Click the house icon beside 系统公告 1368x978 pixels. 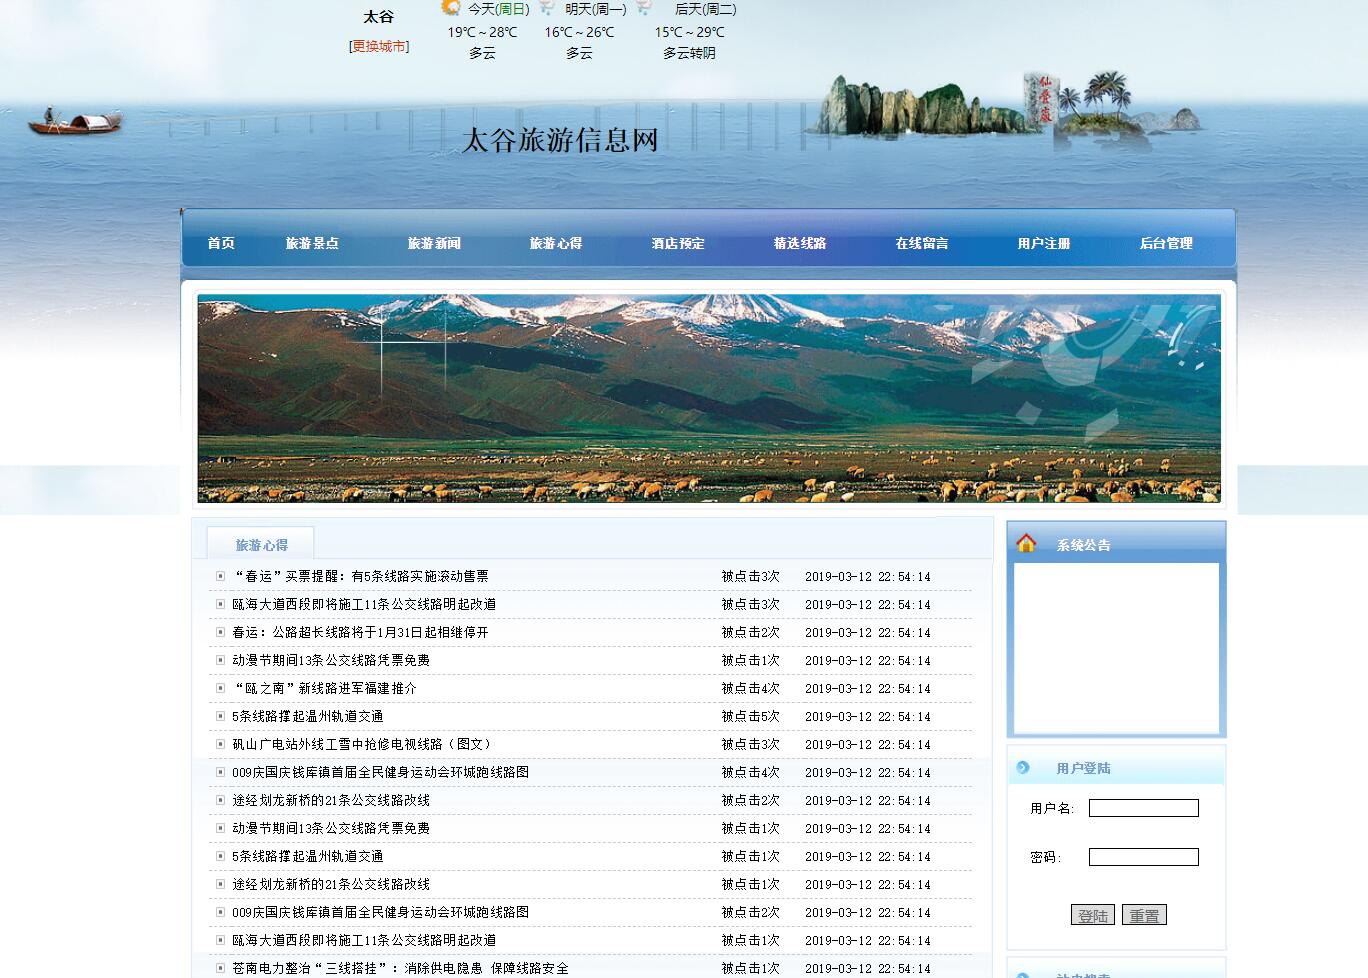pyautogui.click(x=1026, y=544)
